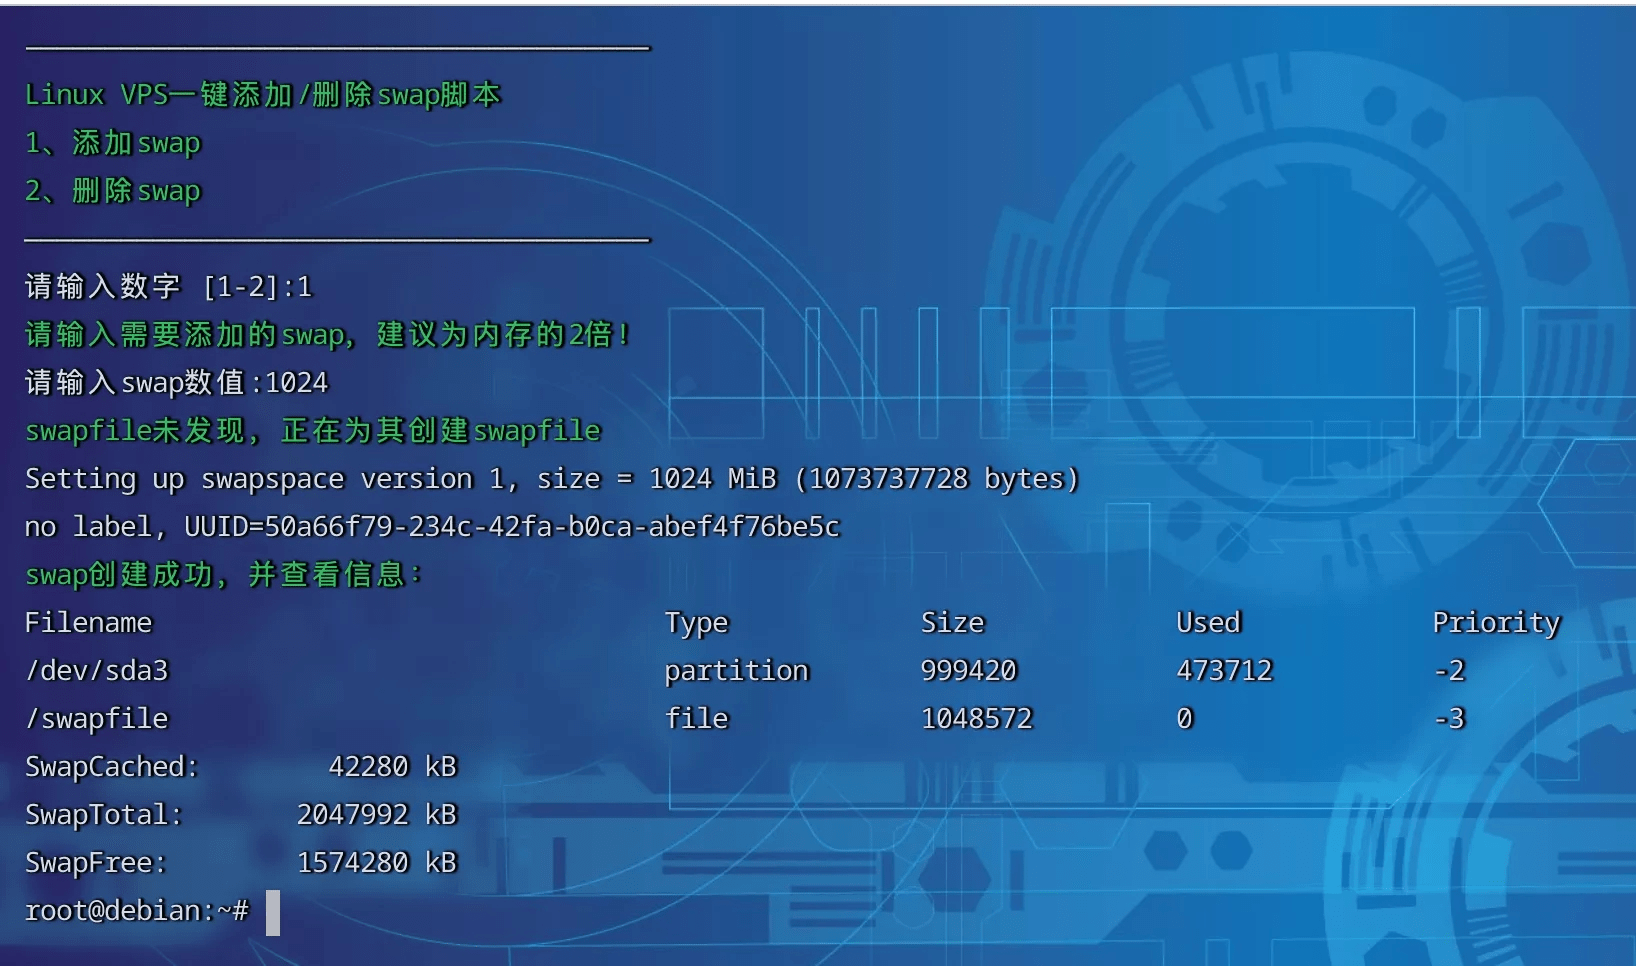
Task: Click the menu option 2、删除swap
Action: click(113, 191)
